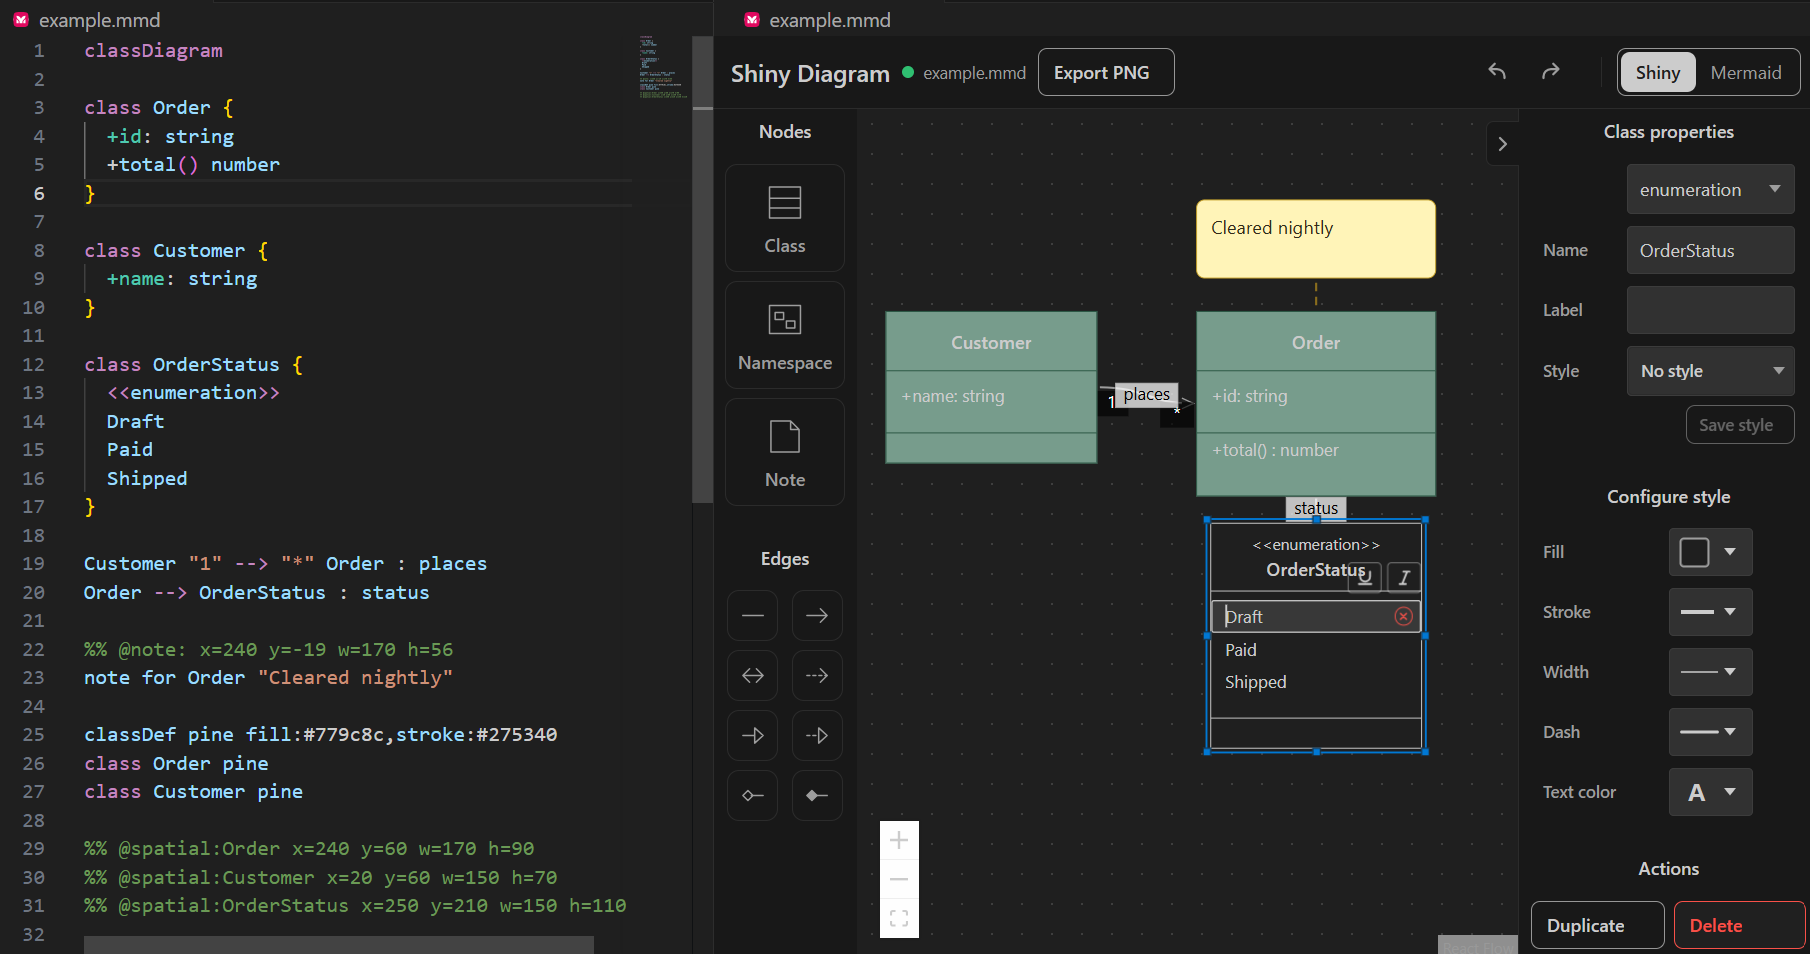The height and width of the screenshot is (954, 1810).
Task: Click the Shipped enumeration member
Action: (x=1256, y=682)
